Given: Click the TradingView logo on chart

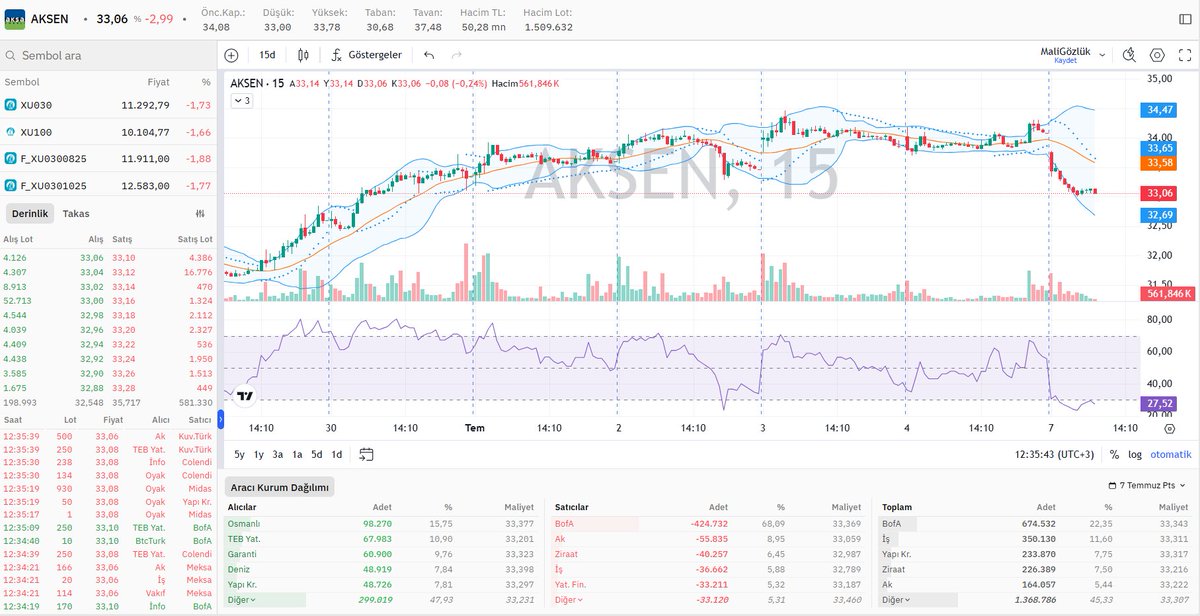Looking at the screenshot, I should [245, 396].
